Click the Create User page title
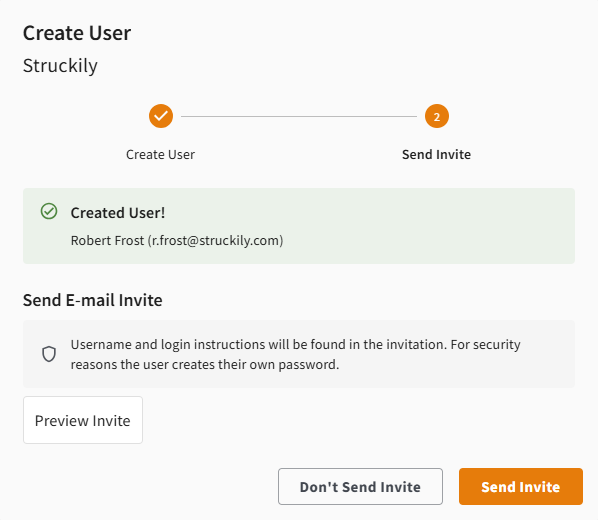598x520 pixels. coord(77,33)
